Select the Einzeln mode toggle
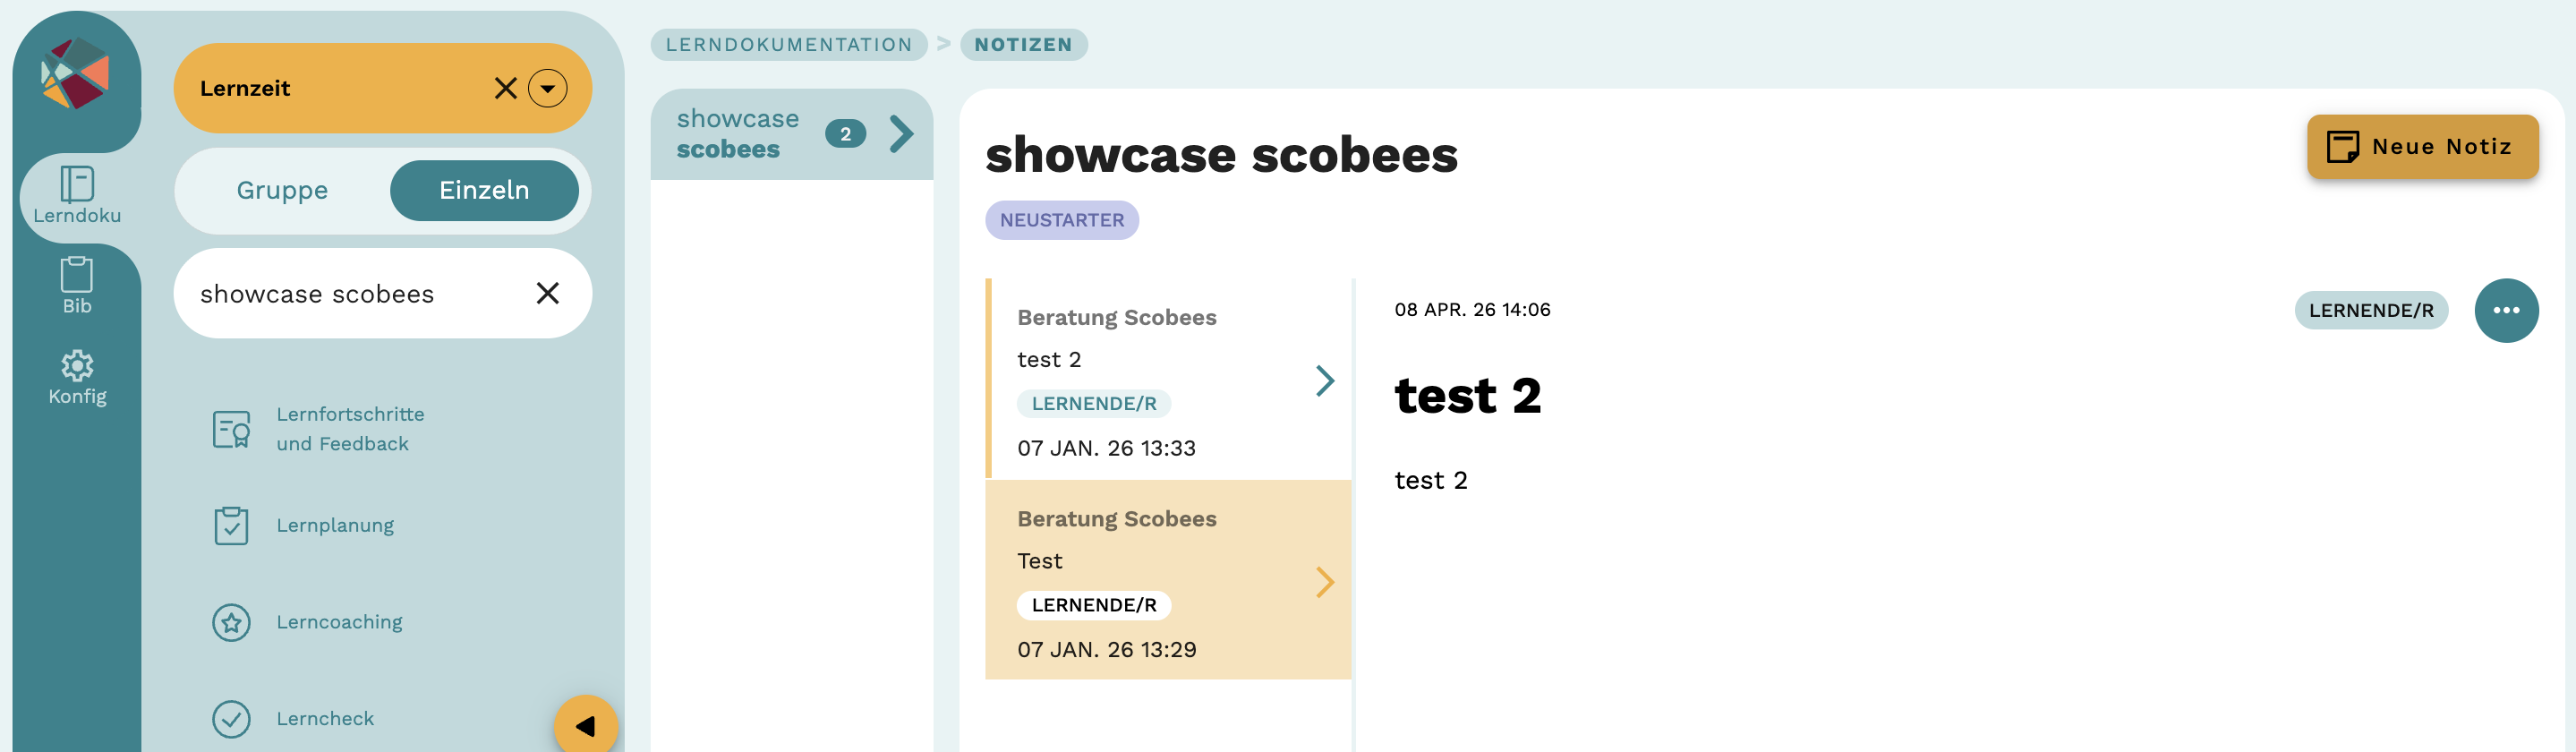 pos(484,190)
